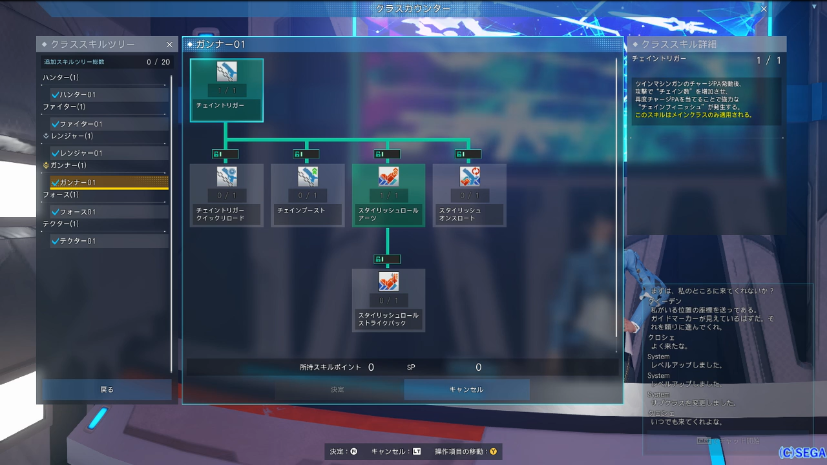Select the チェイントリガー skill icon
This screenshot has width=827, height=465.
click(227, 71)
